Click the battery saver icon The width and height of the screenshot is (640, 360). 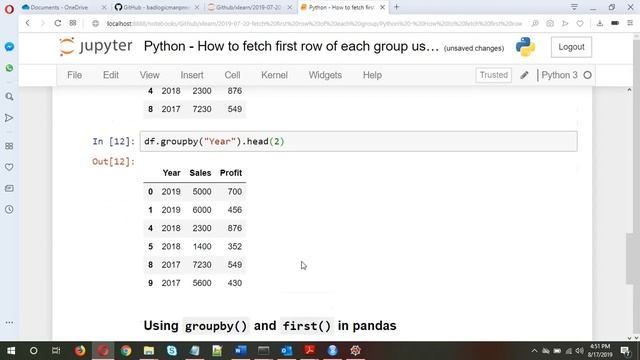(x=615, y=23)
